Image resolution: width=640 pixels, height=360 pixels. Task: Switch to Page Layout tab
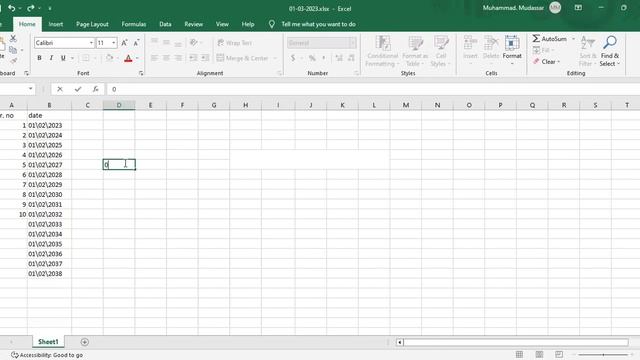pyautogui.click(x=92, y=24)
